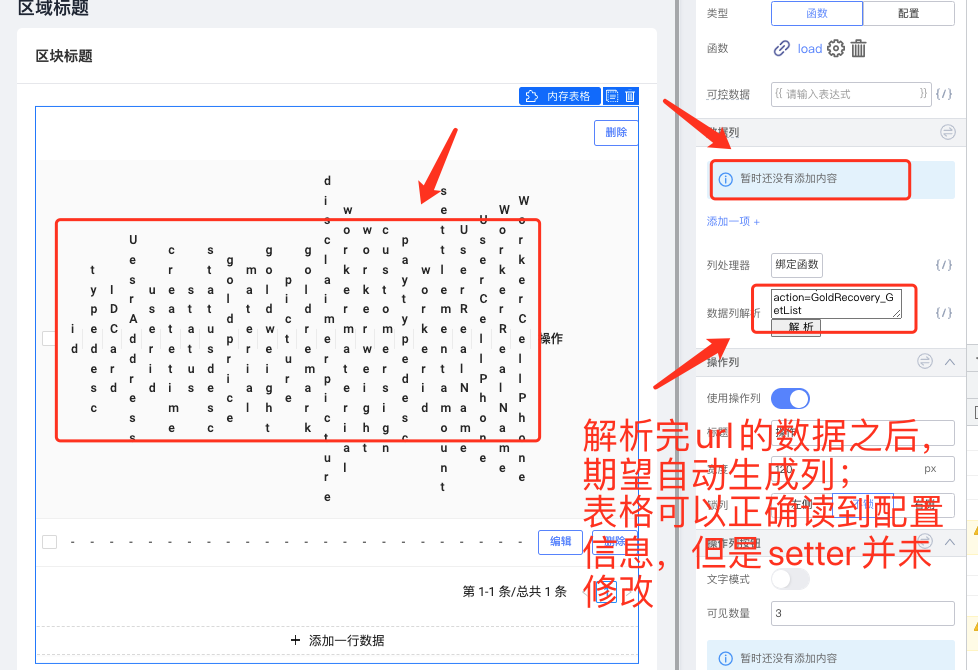This screenshot has height=670, width=978.
Task: Click the info icon in 数据列 empty notice
Action: click(x=725, y=180)
